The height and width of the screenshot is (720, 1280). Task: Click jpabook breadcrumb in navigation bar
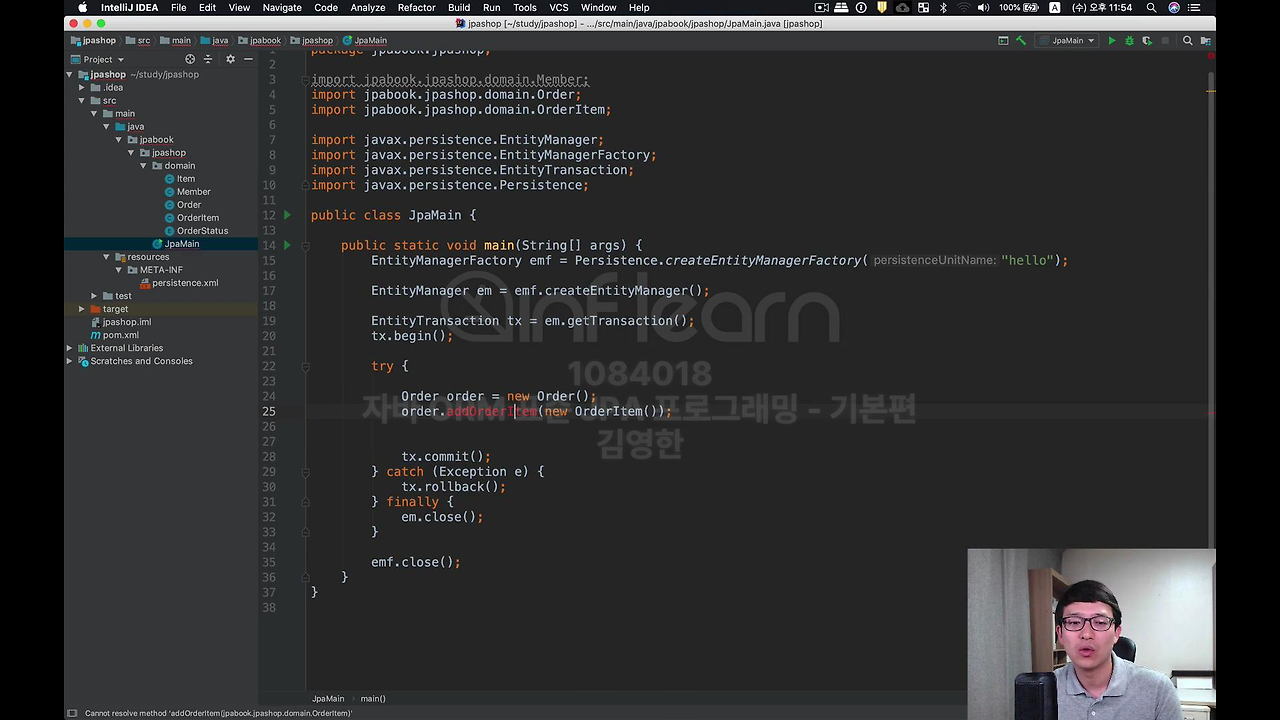click(x=260, y=41)
